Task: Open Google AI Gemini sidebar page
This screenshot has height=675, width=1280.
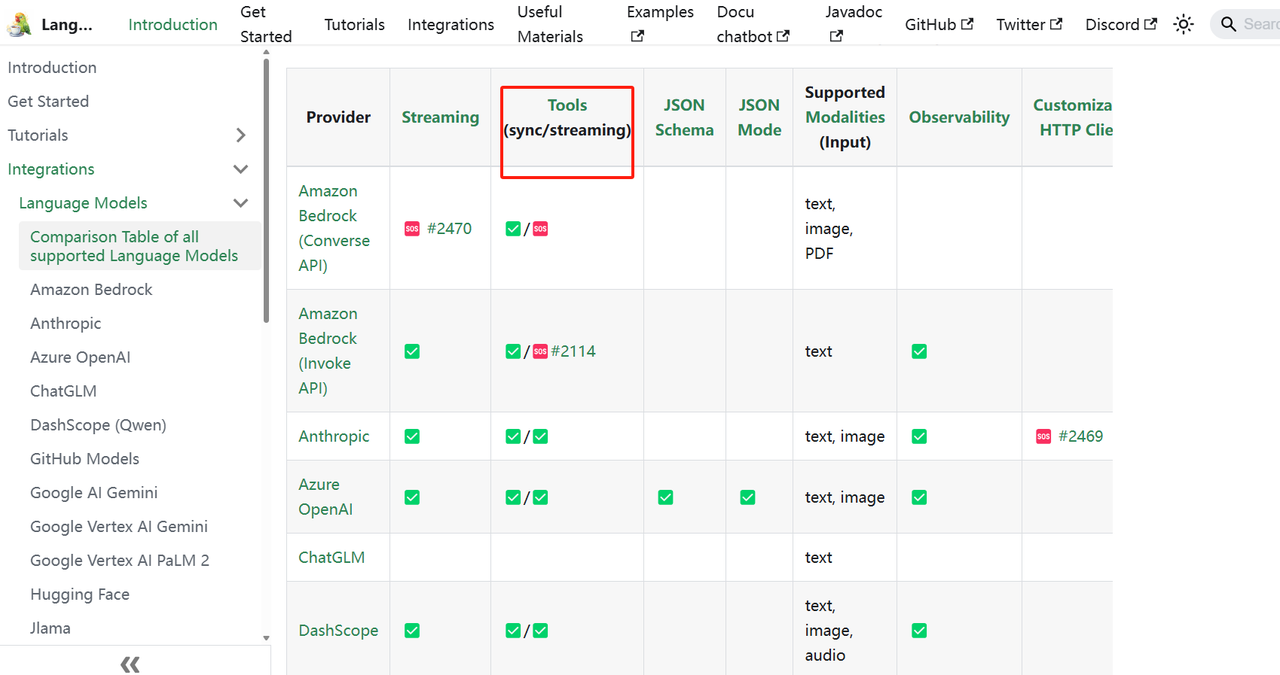Action: 94,493
